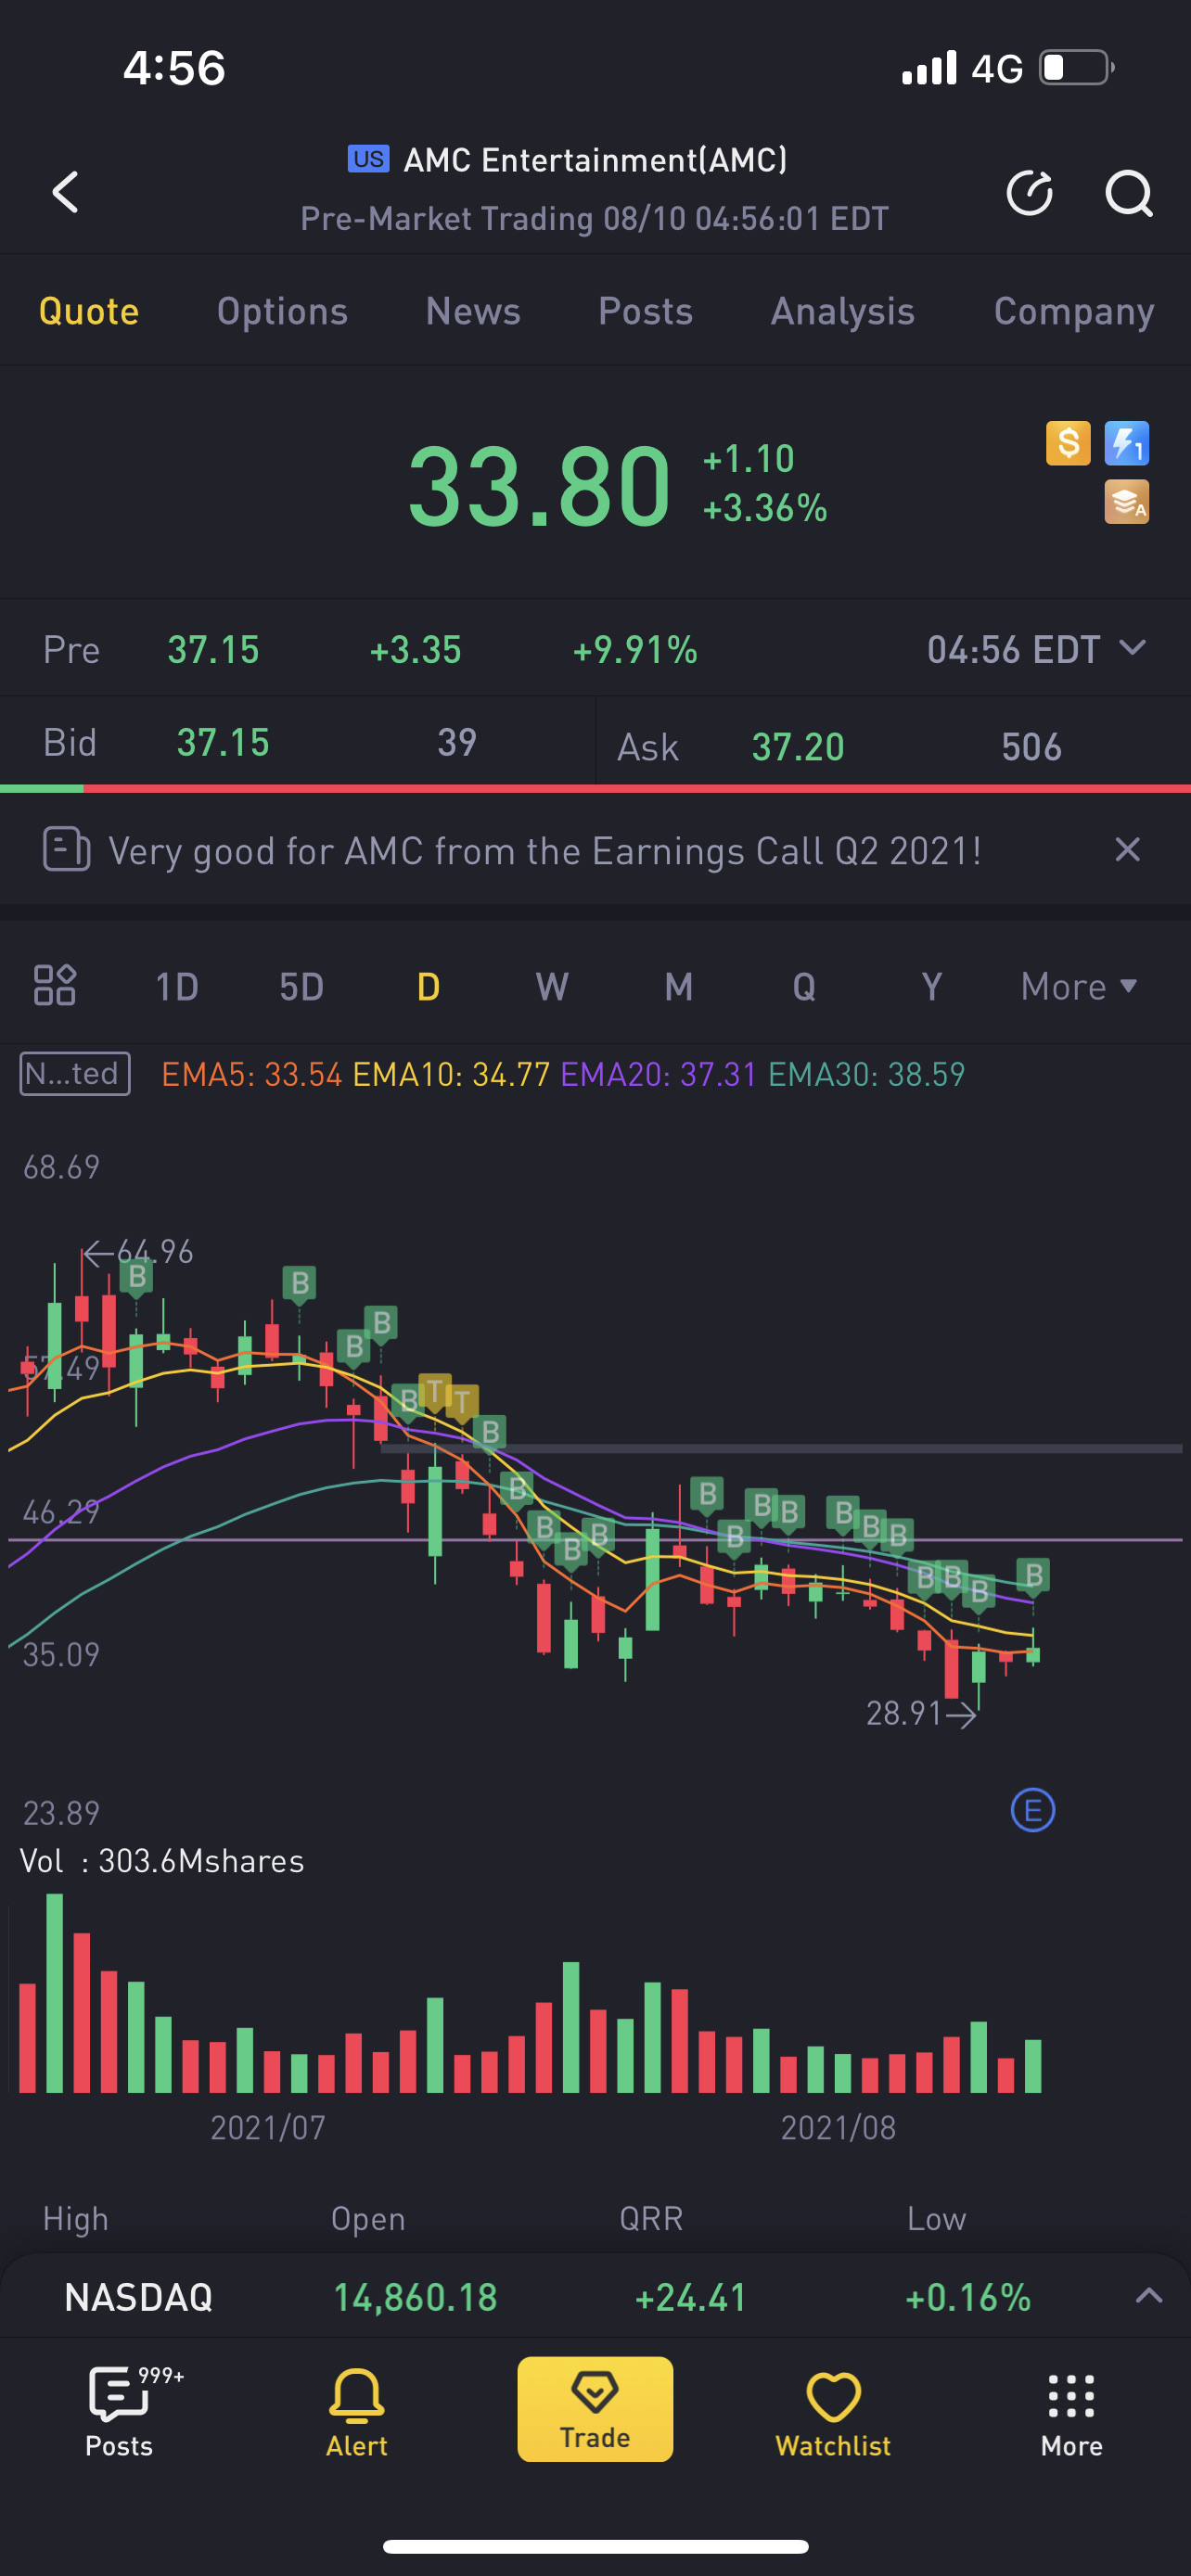Image resolution: width=1191 pixels, height=2576 pixels.
Task: Switch to the Options tab
Action: (283, 311)
